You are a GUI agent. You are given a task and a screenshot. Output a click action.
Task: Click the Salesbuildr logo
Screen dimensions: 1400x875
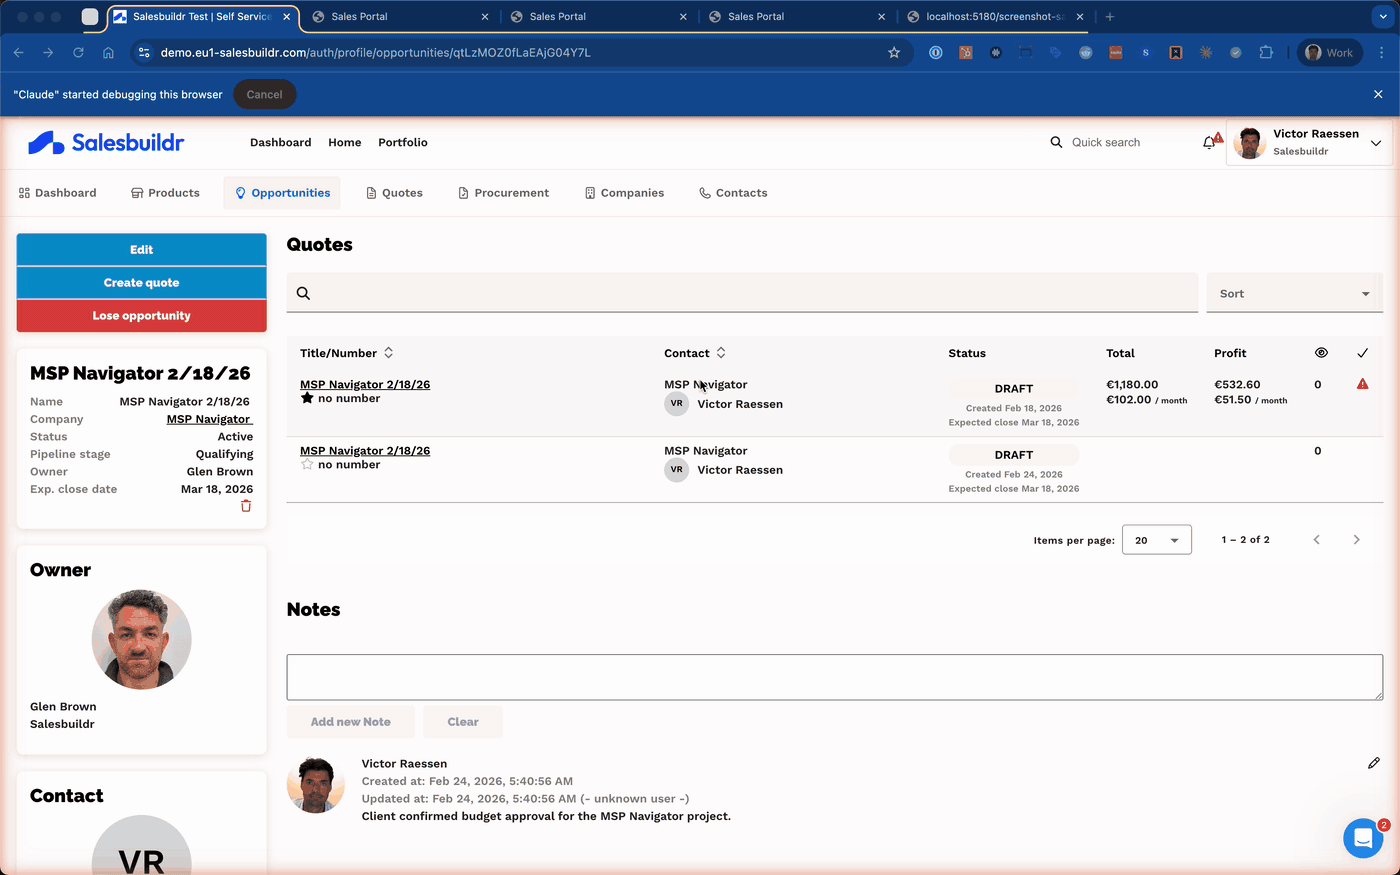(x=106, y=143)
